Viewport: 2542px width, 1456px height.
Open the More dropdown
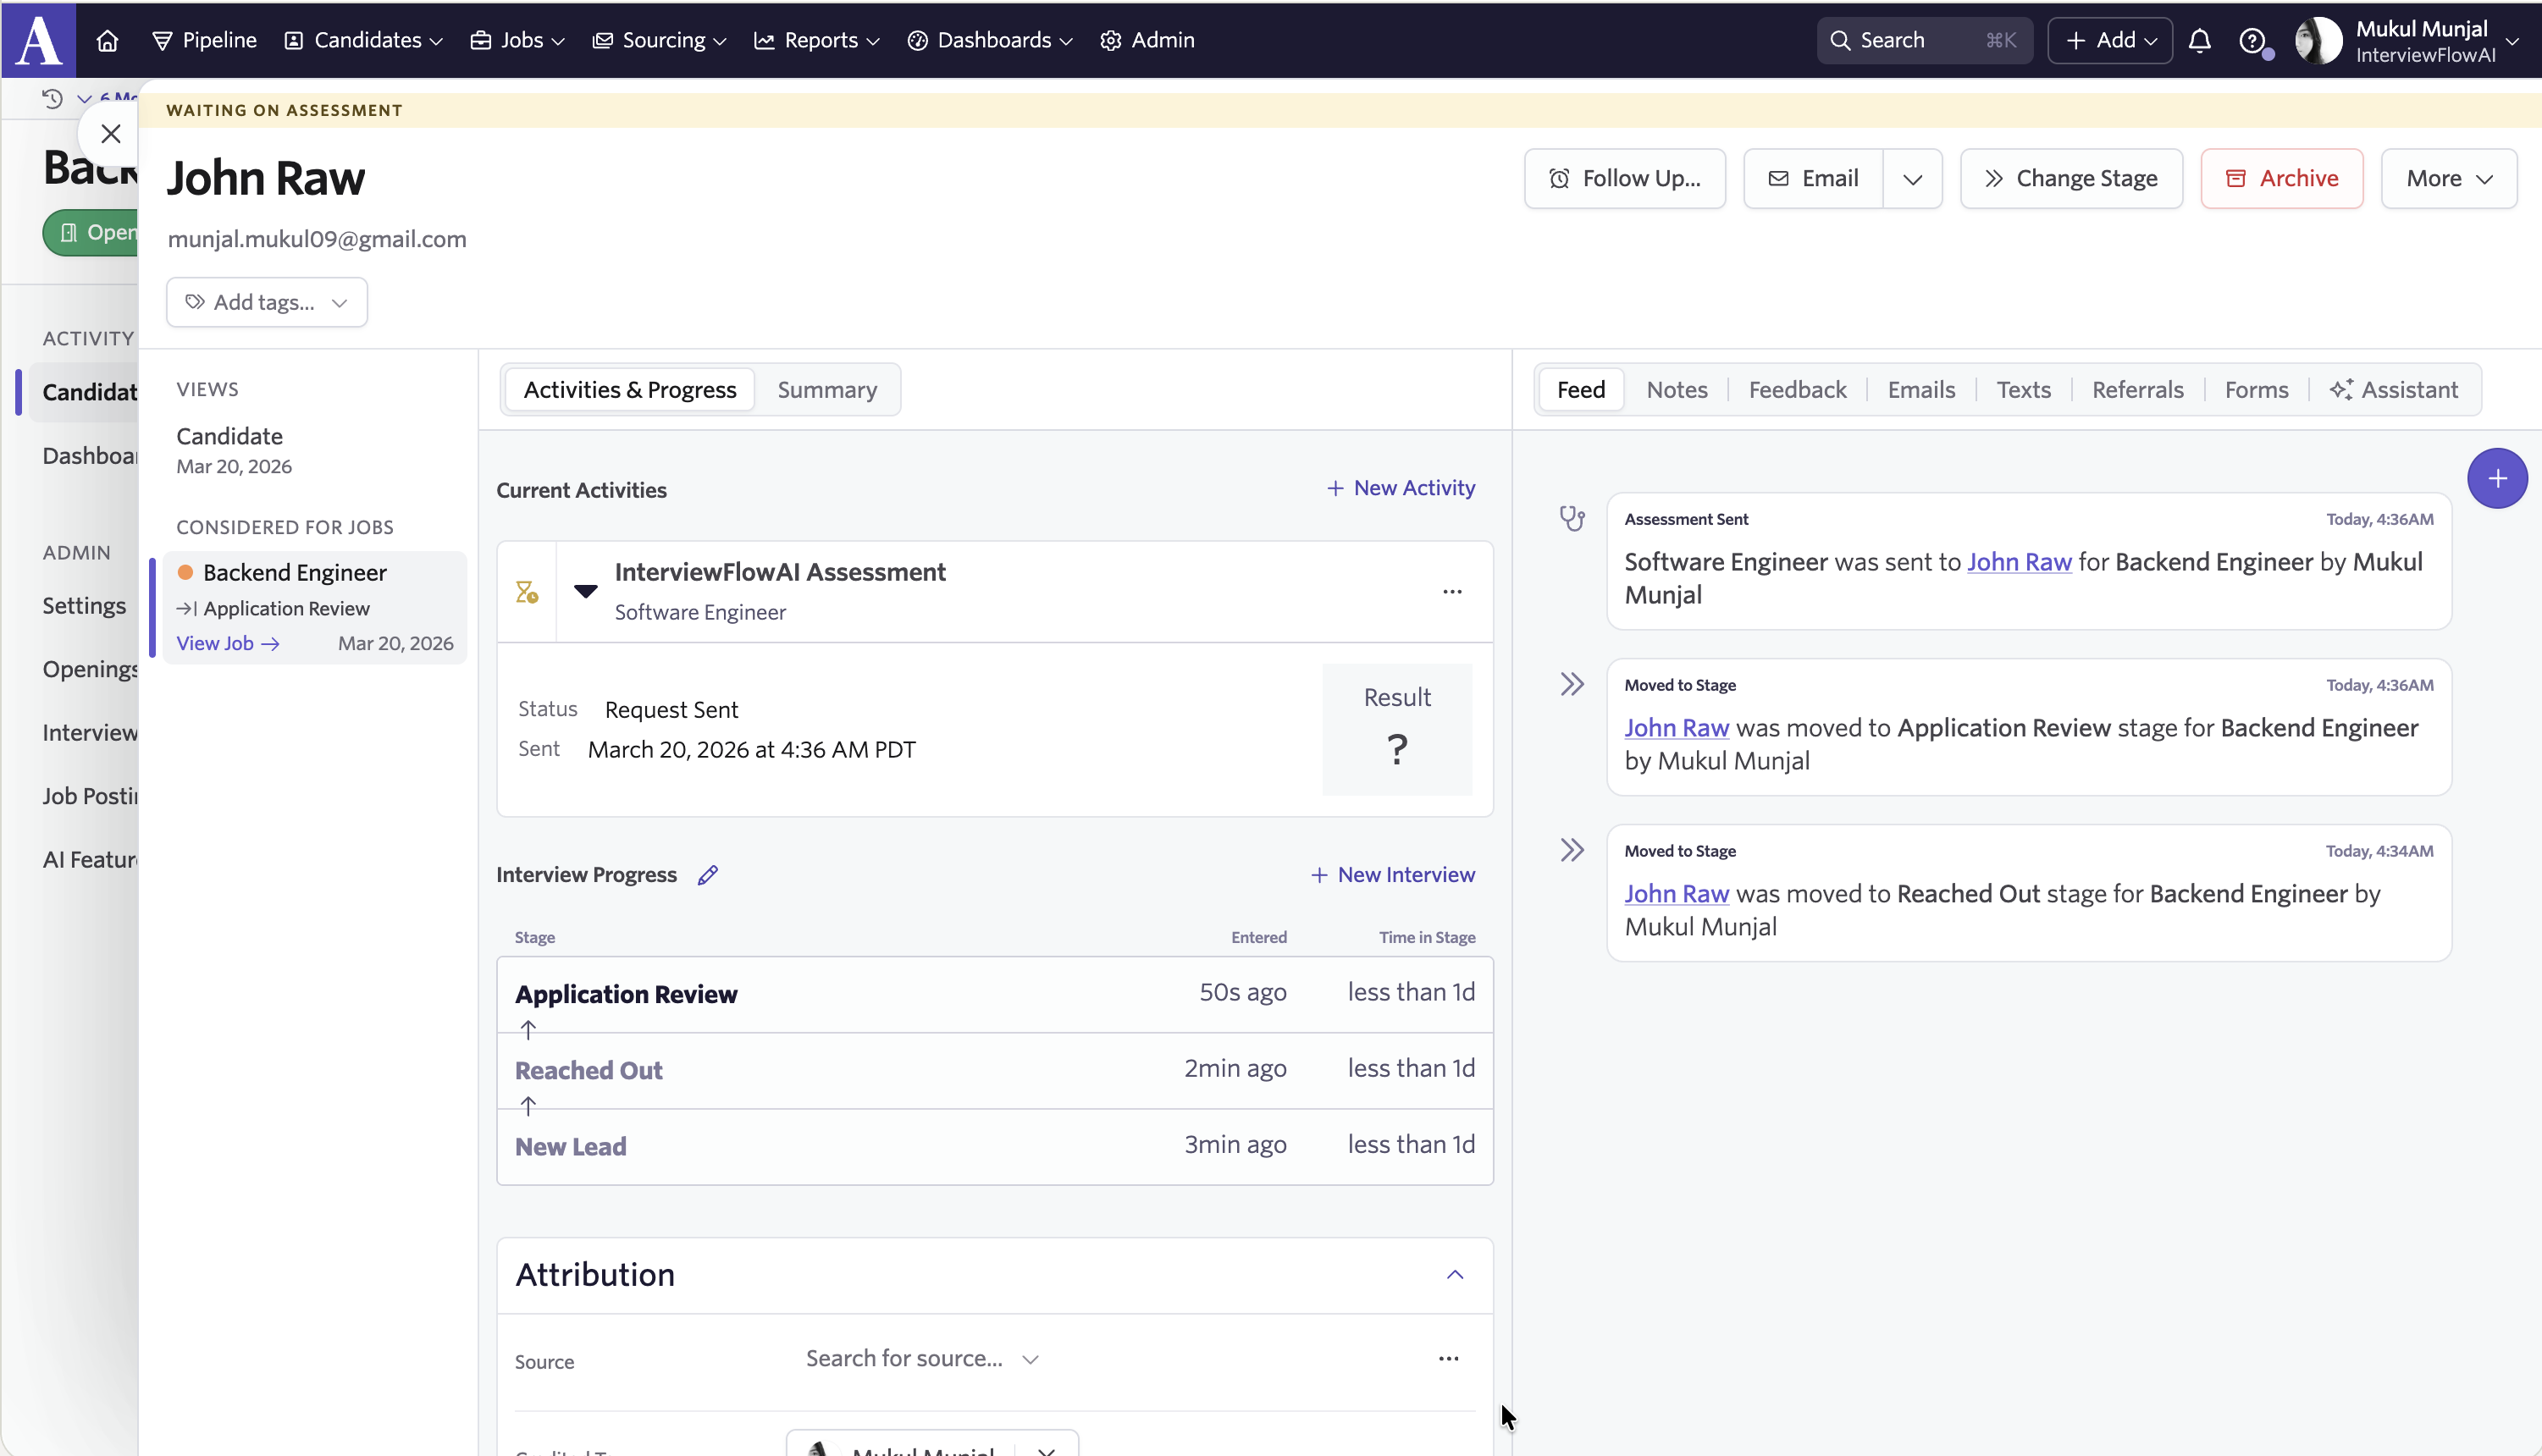(x=2448, y=179)
